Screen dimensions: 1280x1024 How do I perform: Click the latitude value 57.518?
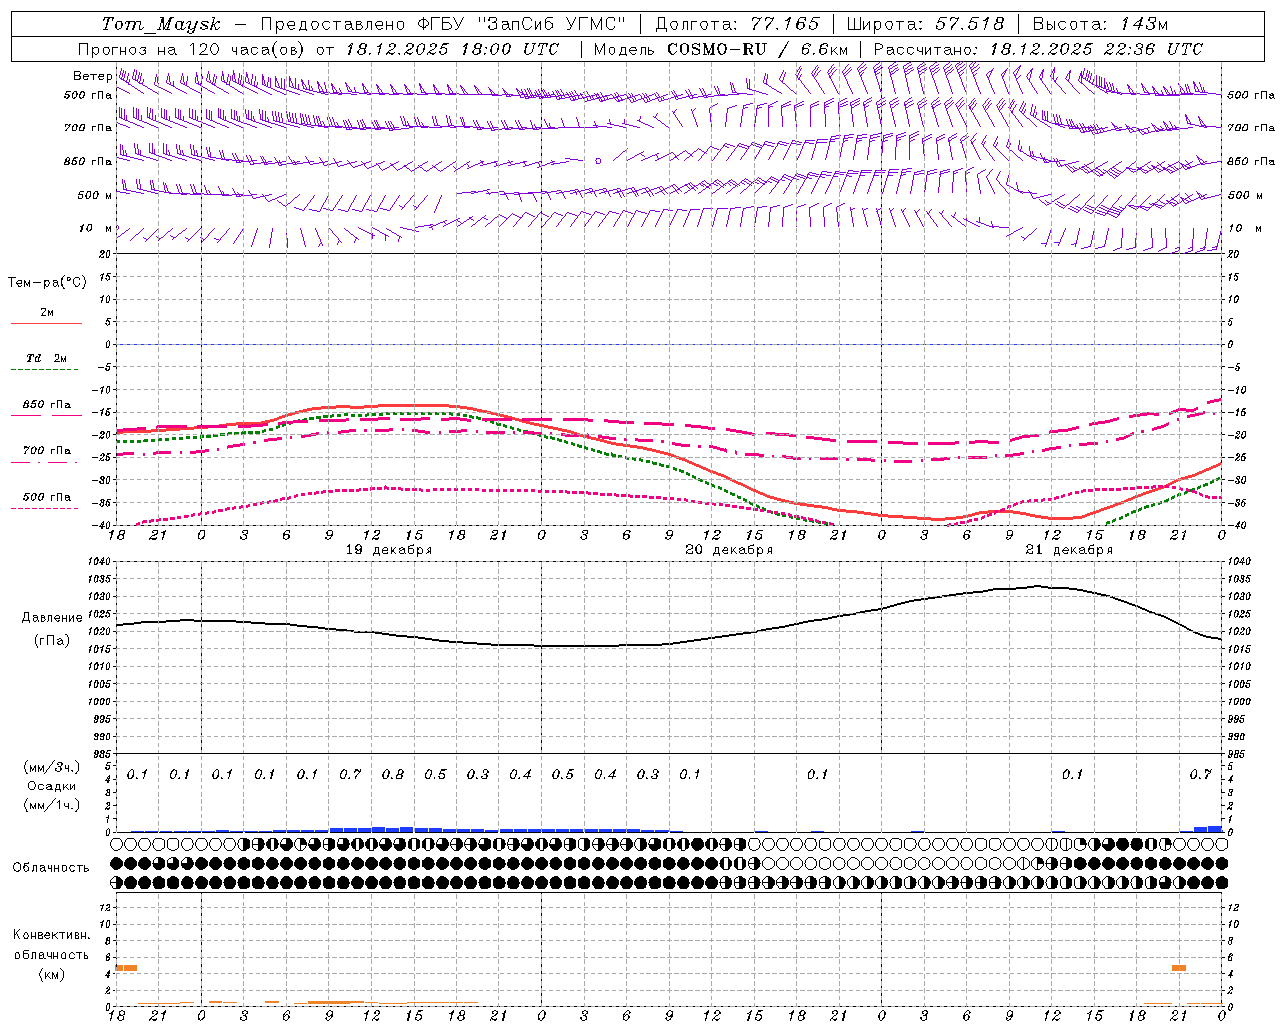(968, 24)
